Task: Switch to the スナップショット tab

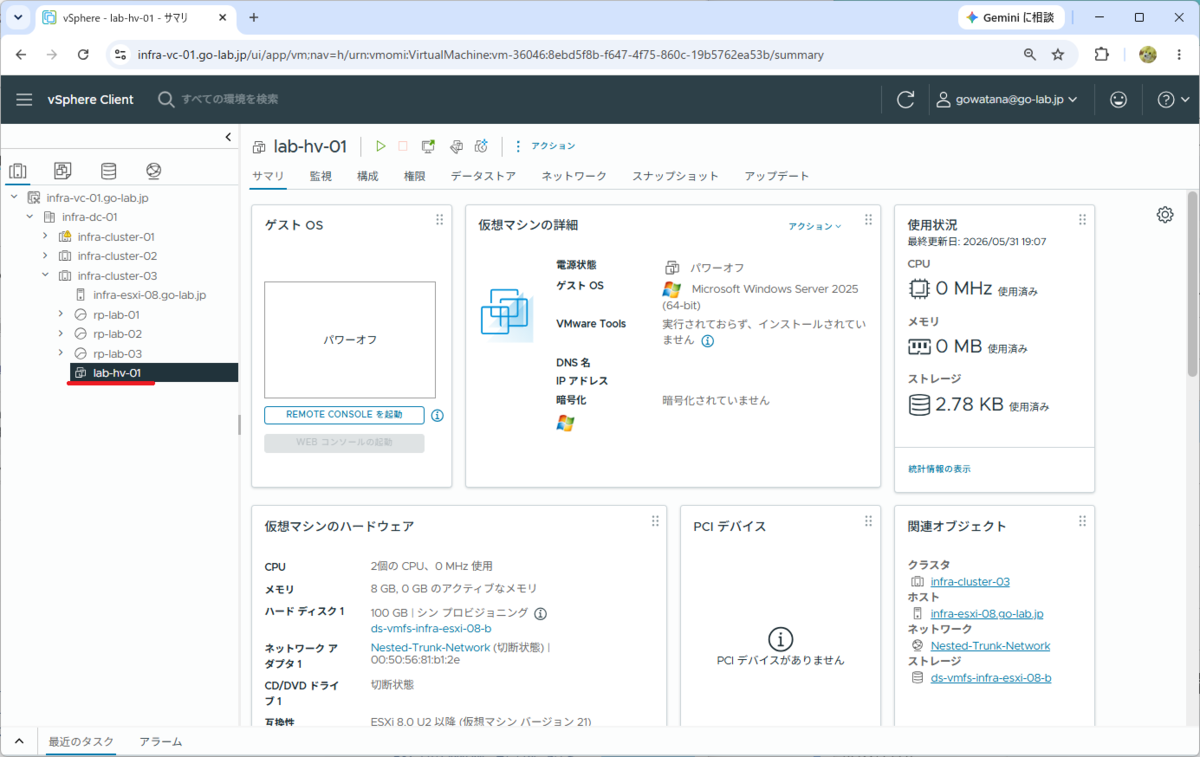Action: (x=675, y=176)
